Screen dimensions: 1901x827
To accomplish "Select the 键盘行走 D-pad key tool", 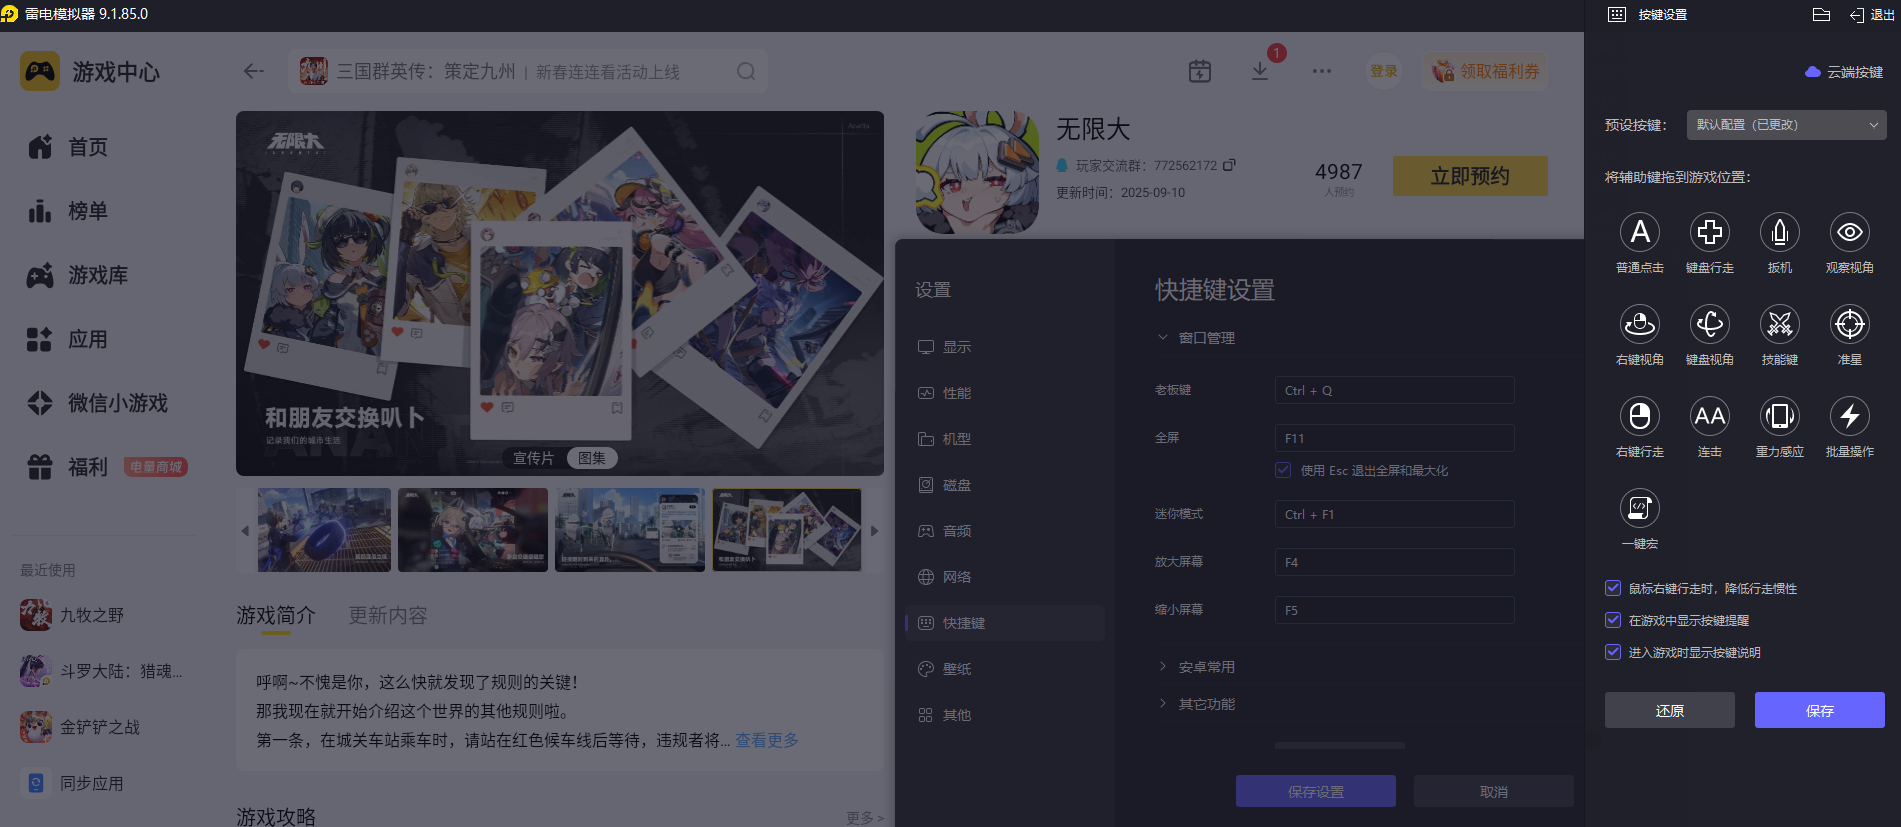I will [x=1710, y=232].
